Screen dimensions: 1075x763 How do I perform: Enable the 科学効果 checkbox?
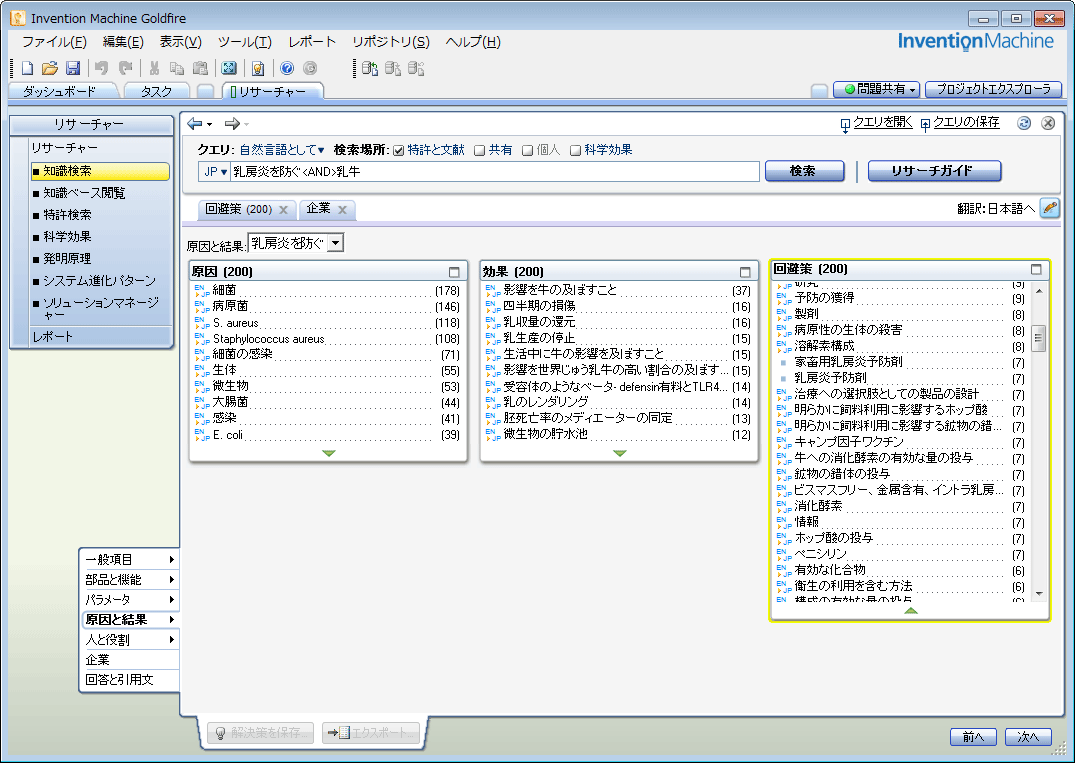[575, 151]
